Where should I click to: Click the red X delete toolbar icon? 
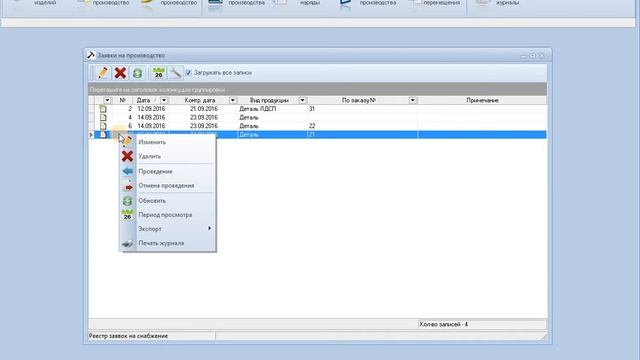pos(120,73)
